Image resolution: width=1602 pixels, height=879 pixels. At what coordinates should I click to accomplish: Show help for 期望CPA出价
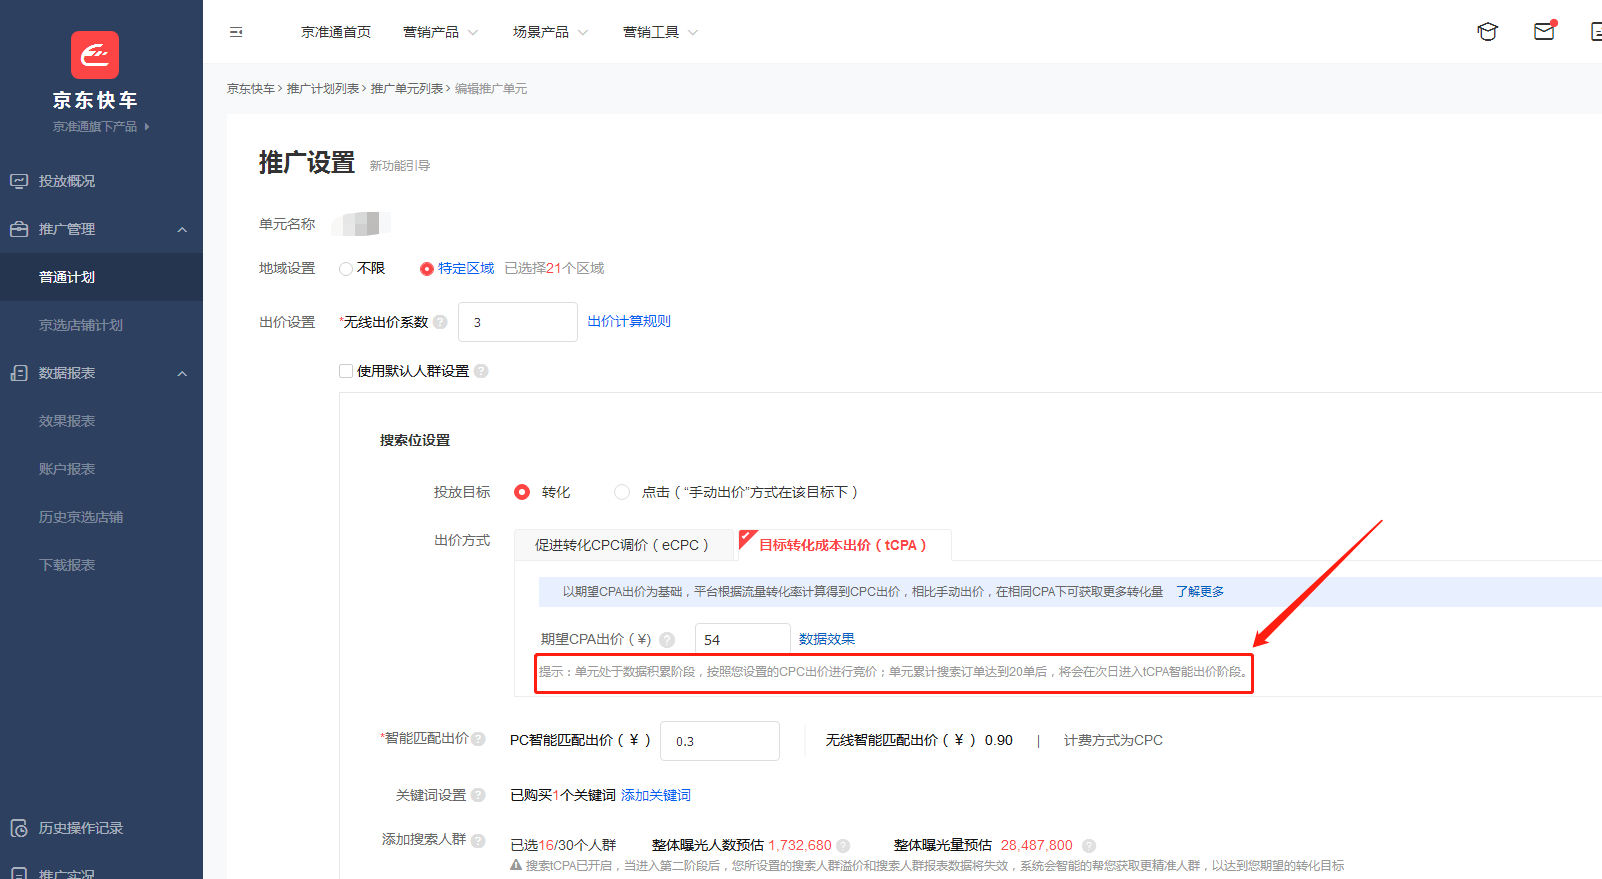point(667,640)
